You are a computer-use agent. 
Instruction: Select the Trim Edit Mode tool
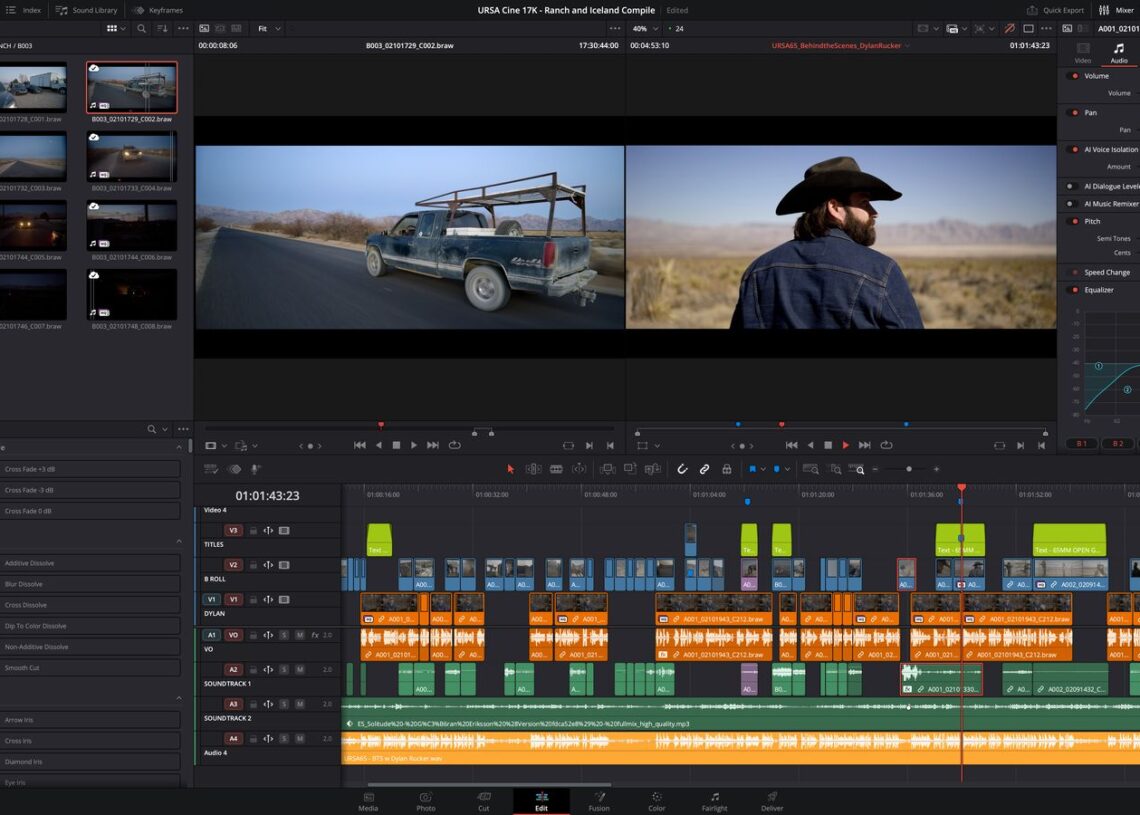coord(534,469)
